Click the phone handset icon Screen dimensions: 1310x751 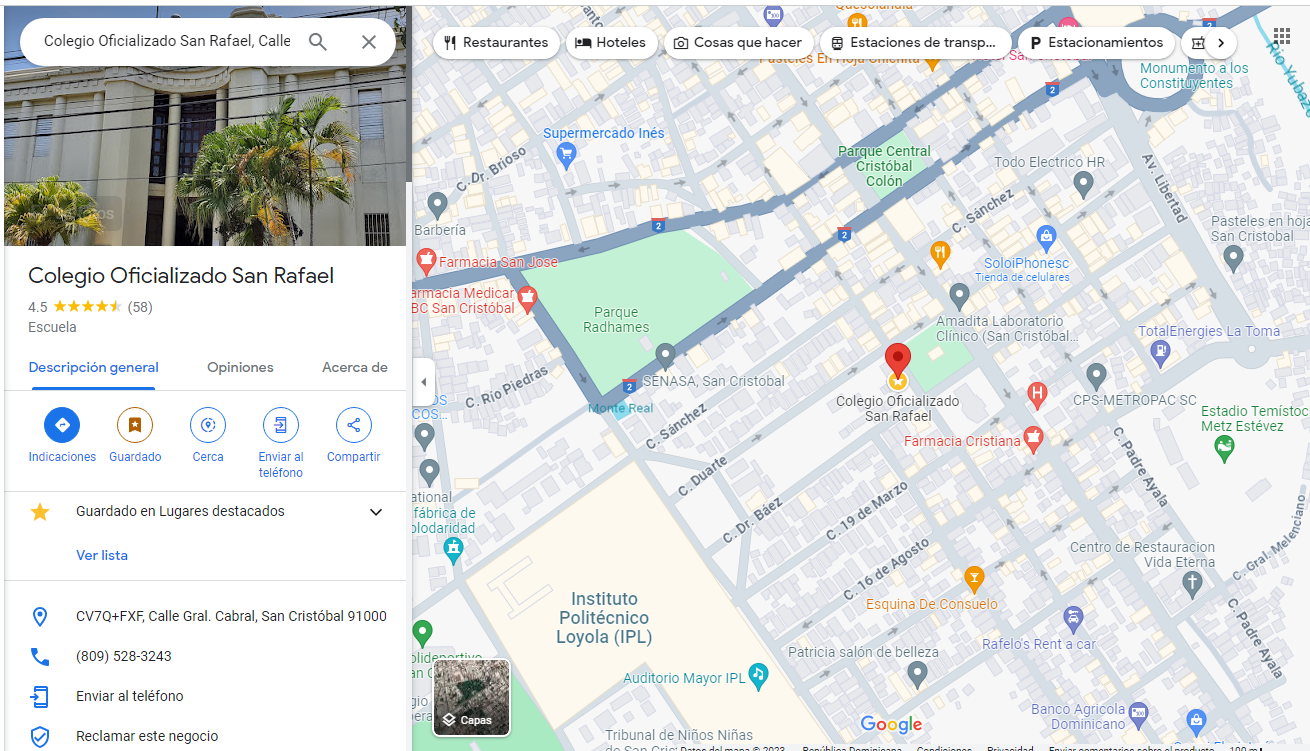[x=40, y=657]
